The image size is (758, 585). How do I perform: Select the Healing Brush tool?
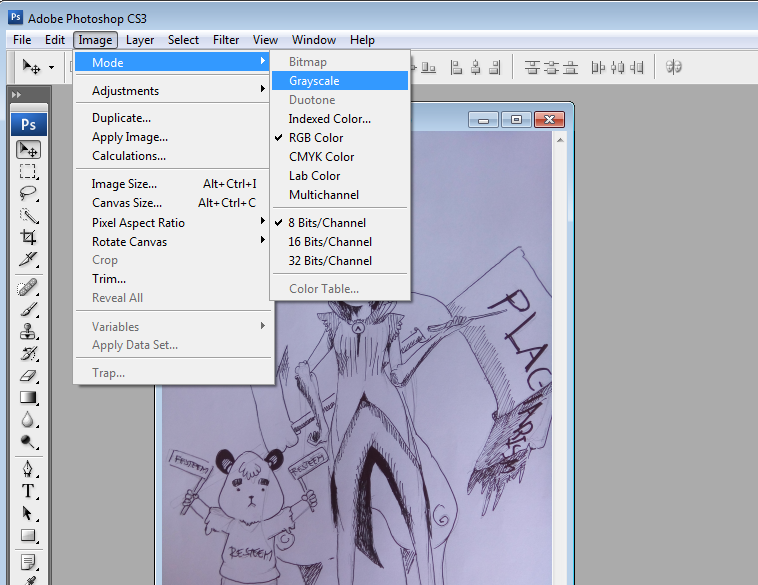(28, 287)
